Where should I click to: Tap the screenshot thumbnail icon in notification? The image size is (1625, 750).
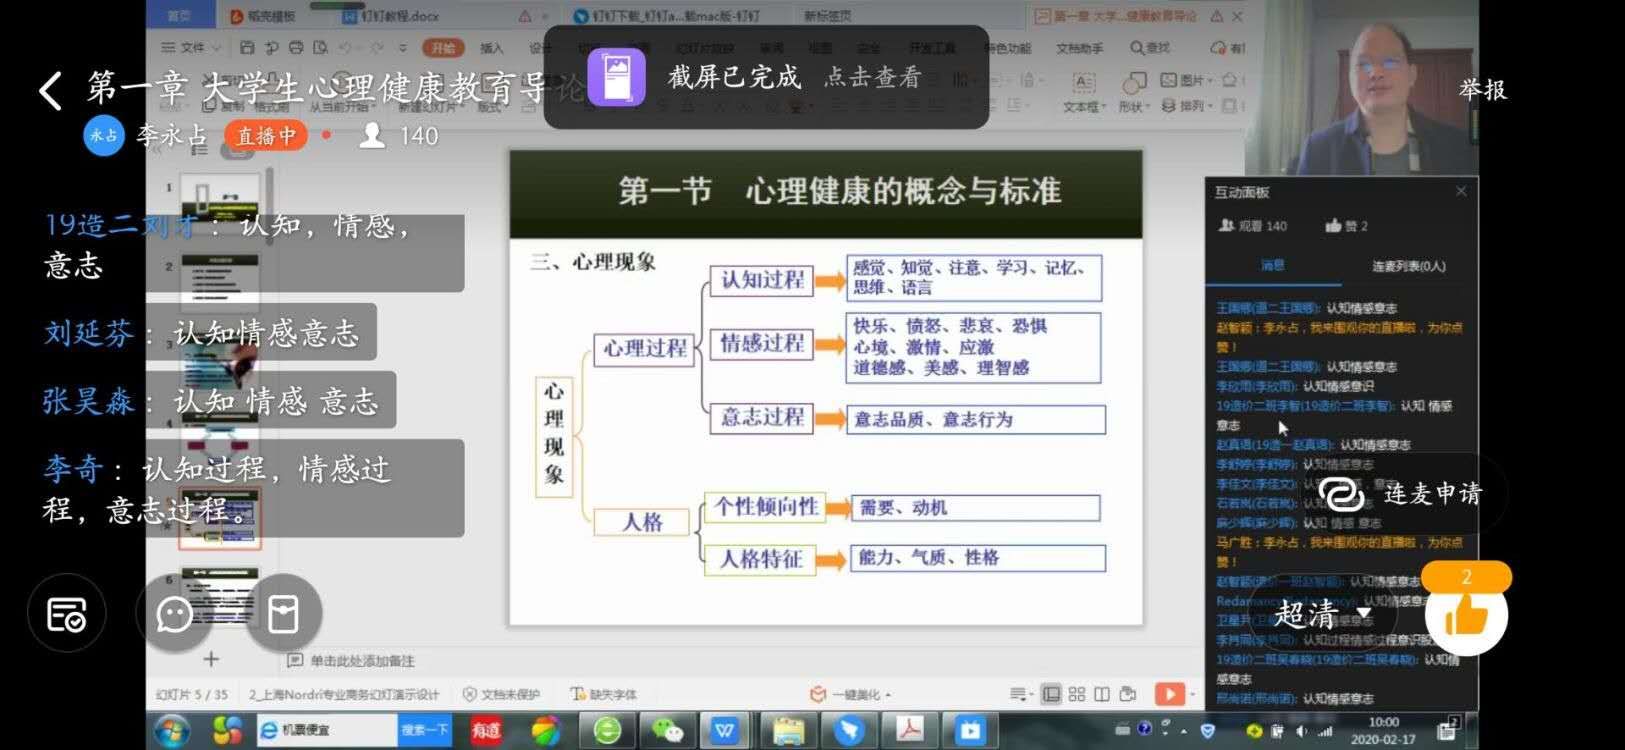[x=616, y=77]
